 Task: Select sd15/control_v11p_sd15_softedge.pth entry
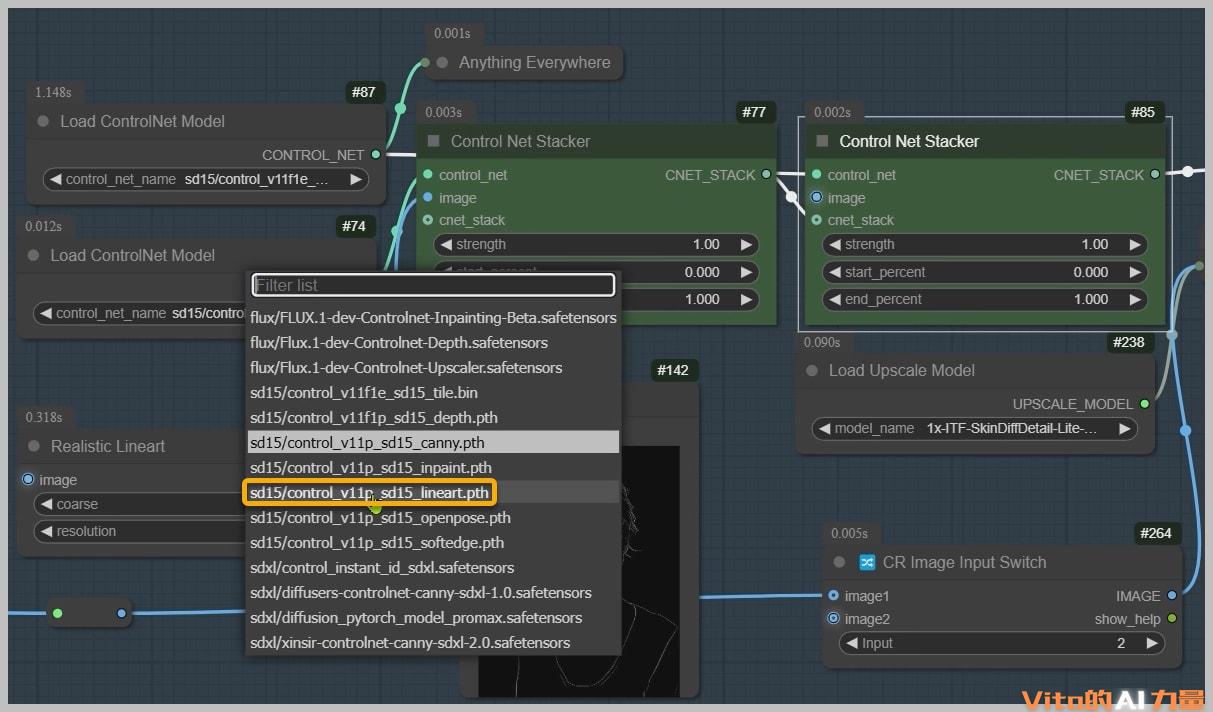pos(433,542)
